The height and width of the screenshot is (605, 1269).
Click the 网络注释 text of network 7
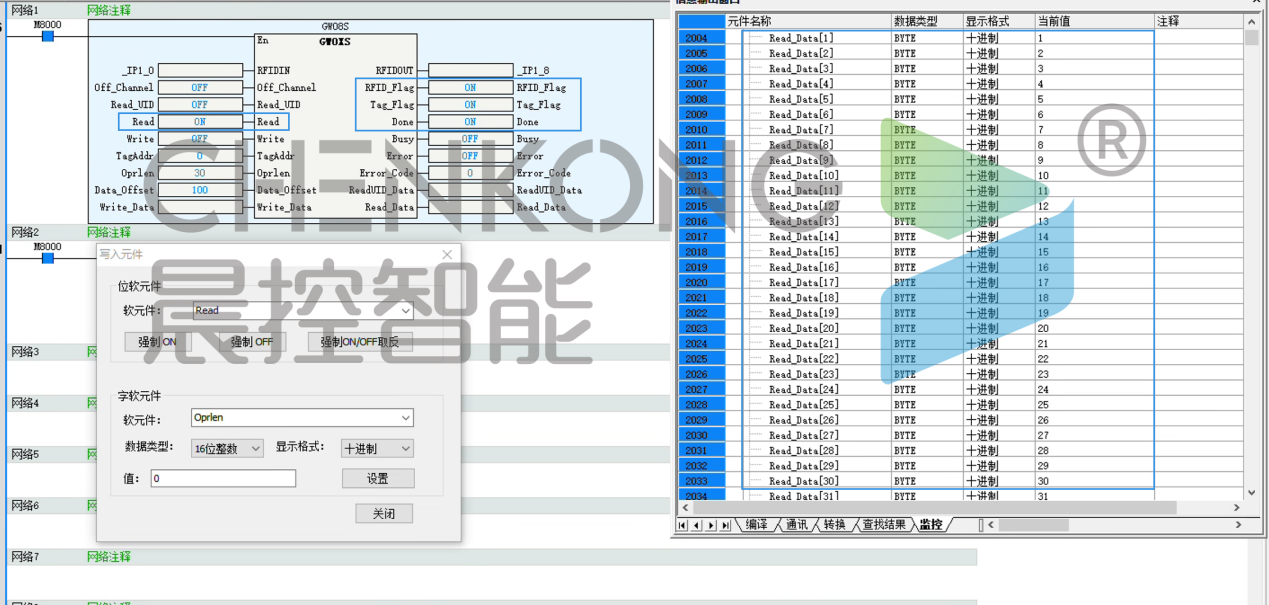(109, 556)
